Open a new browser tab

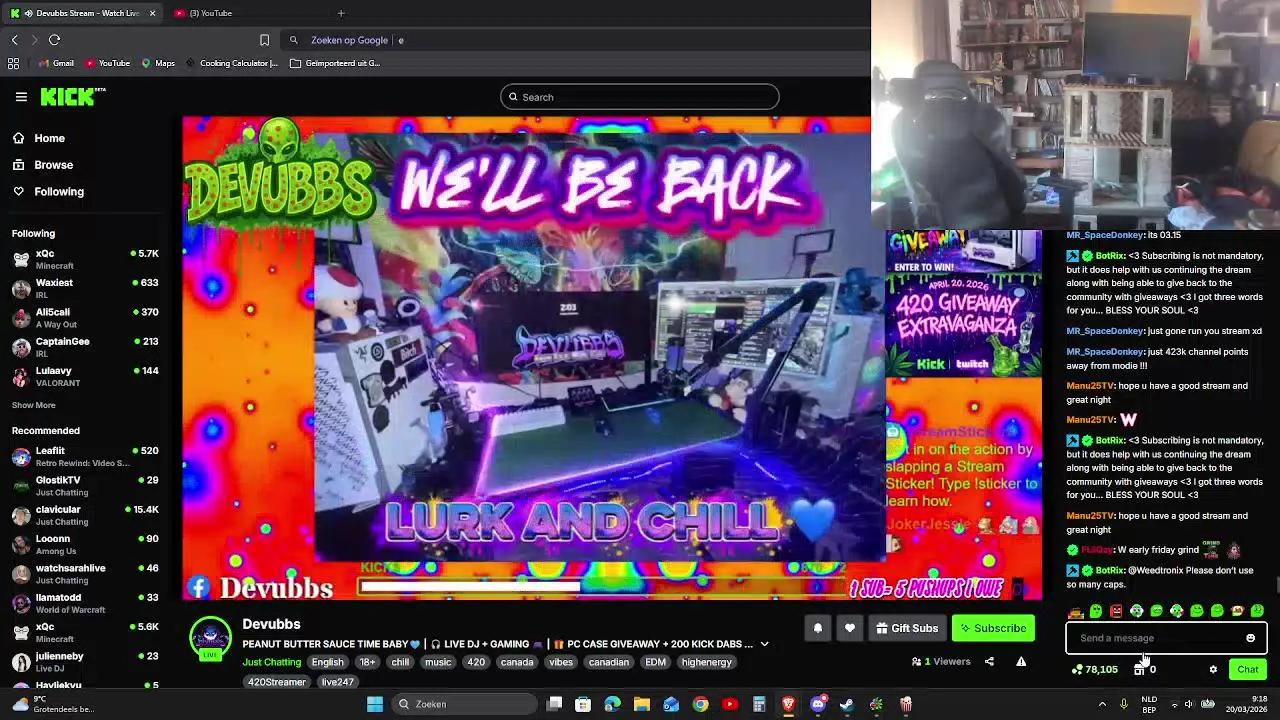click(341, 13)
